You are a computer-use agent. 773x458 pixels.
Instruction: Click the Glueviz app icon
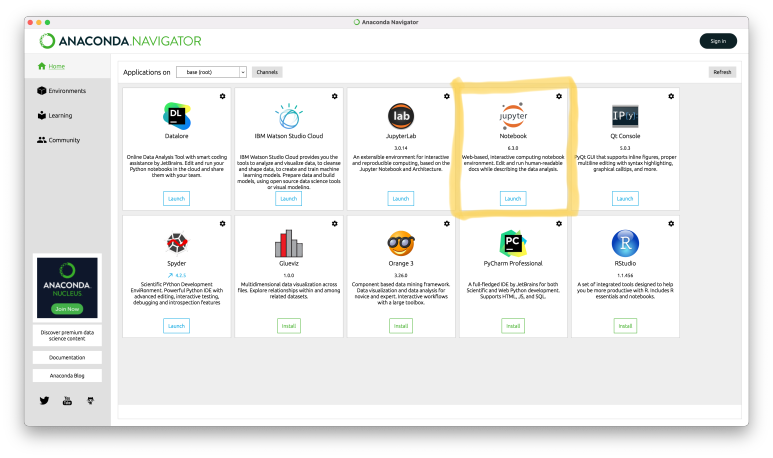point(289,244)
